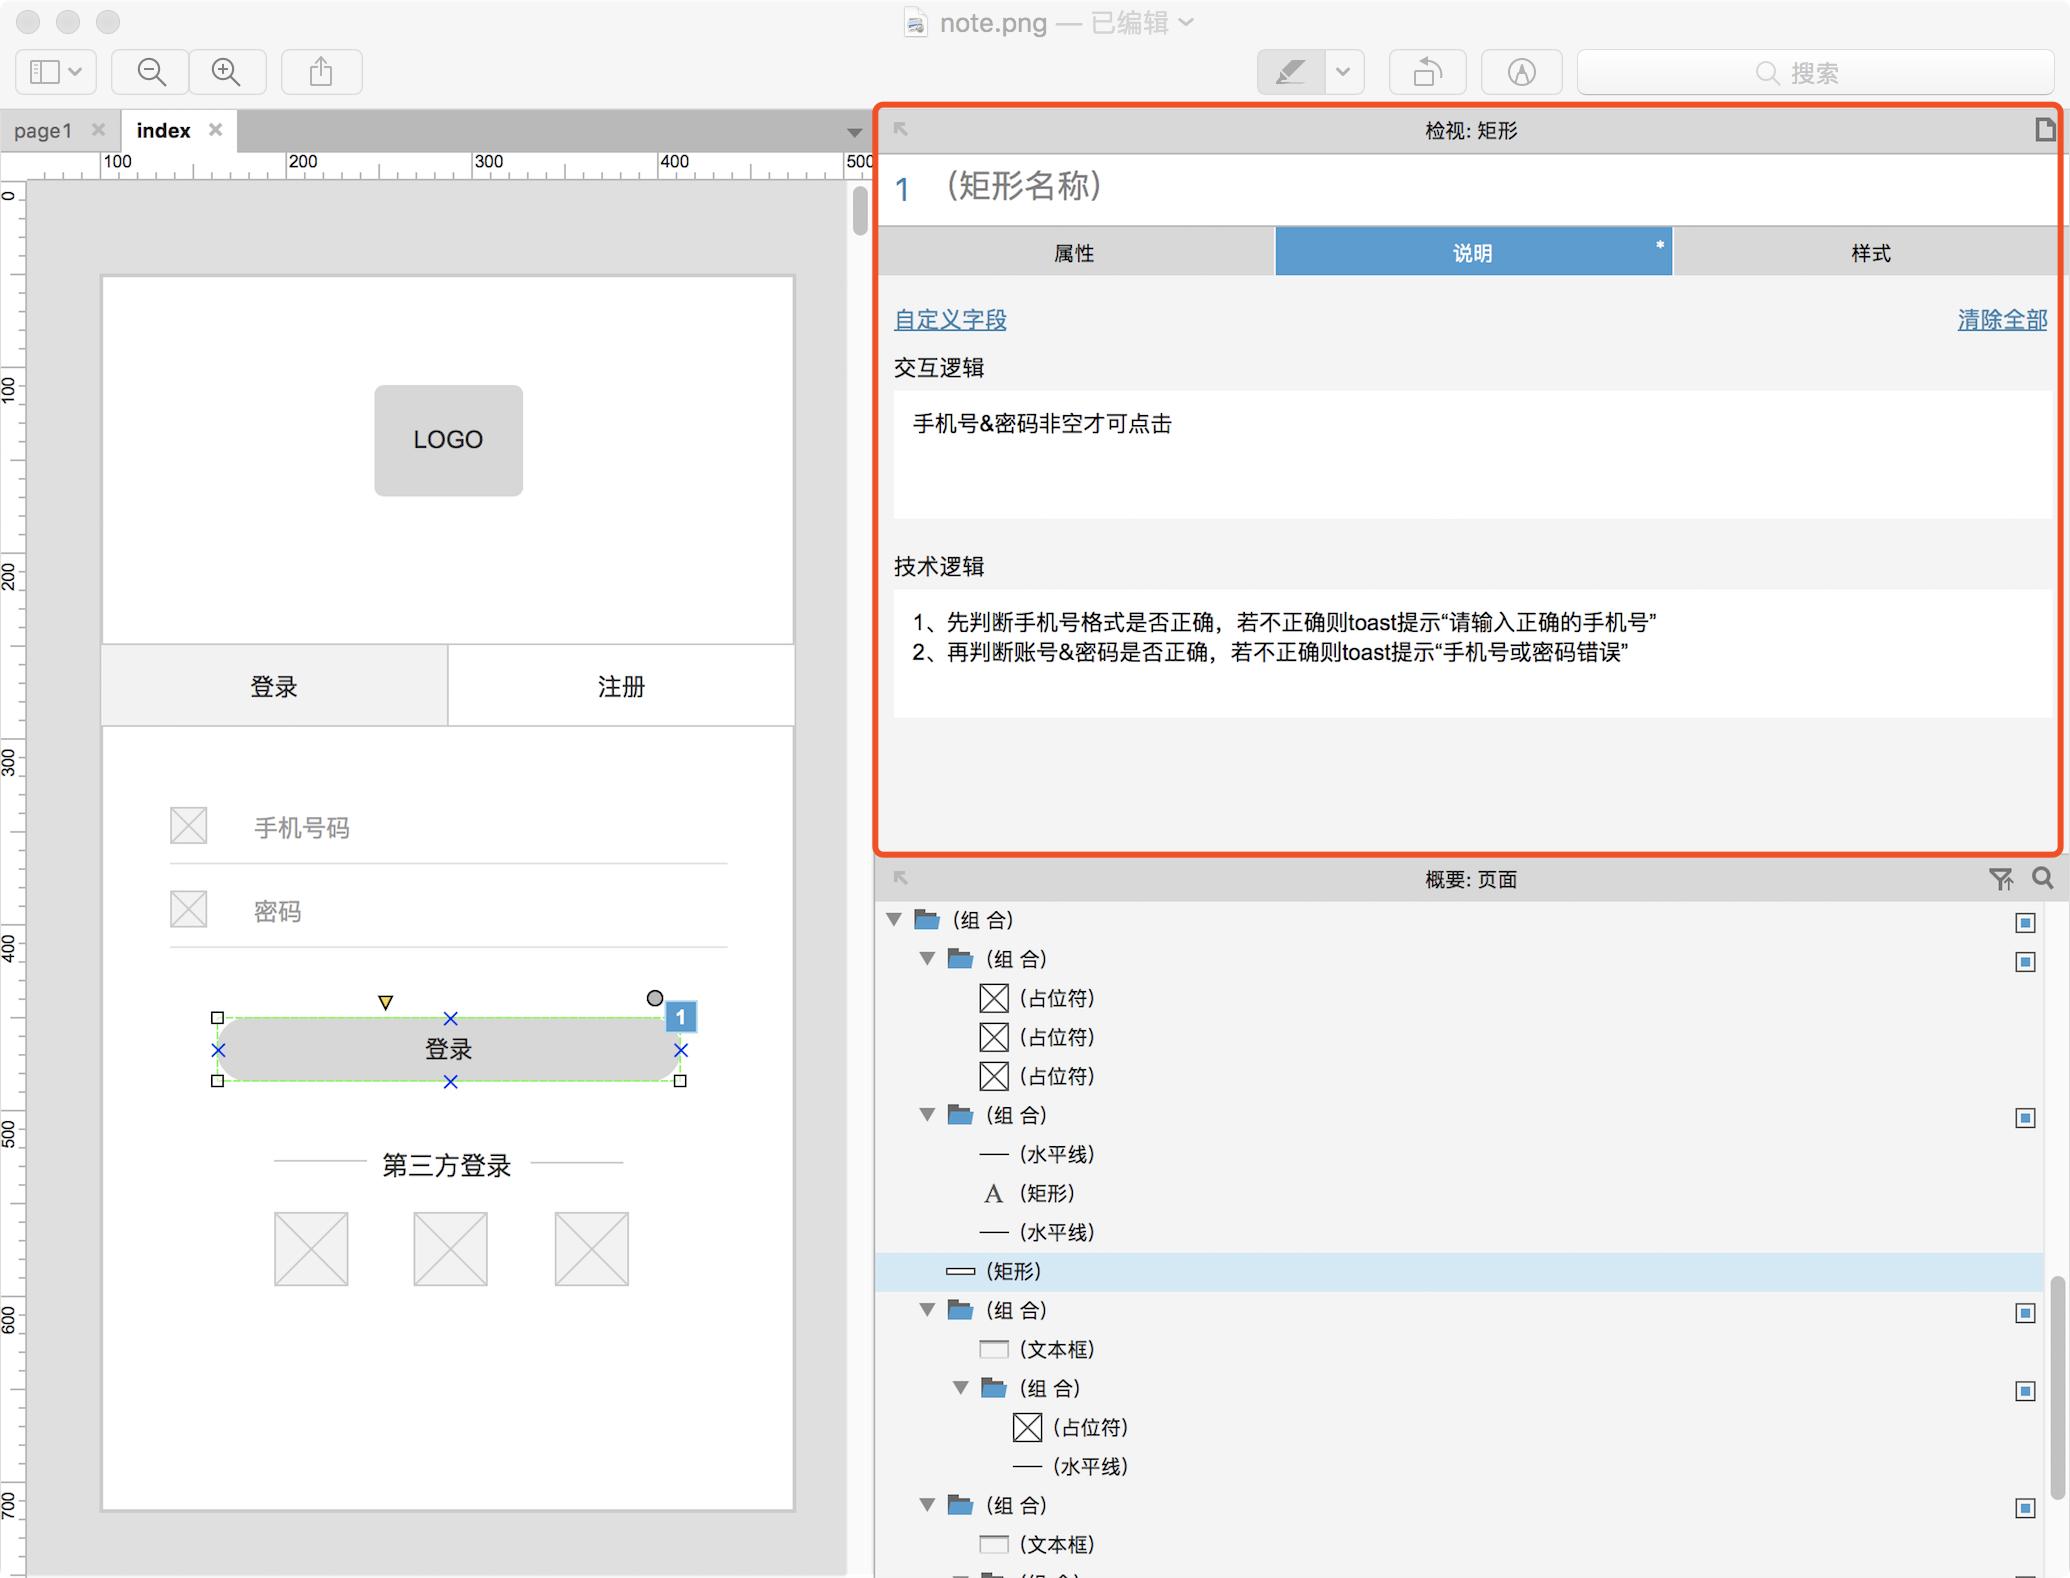The height and width of the screenshot is (1578, 2070).
Task: Collapse the topmost 组合 tree group
Action: click(894, 919)
